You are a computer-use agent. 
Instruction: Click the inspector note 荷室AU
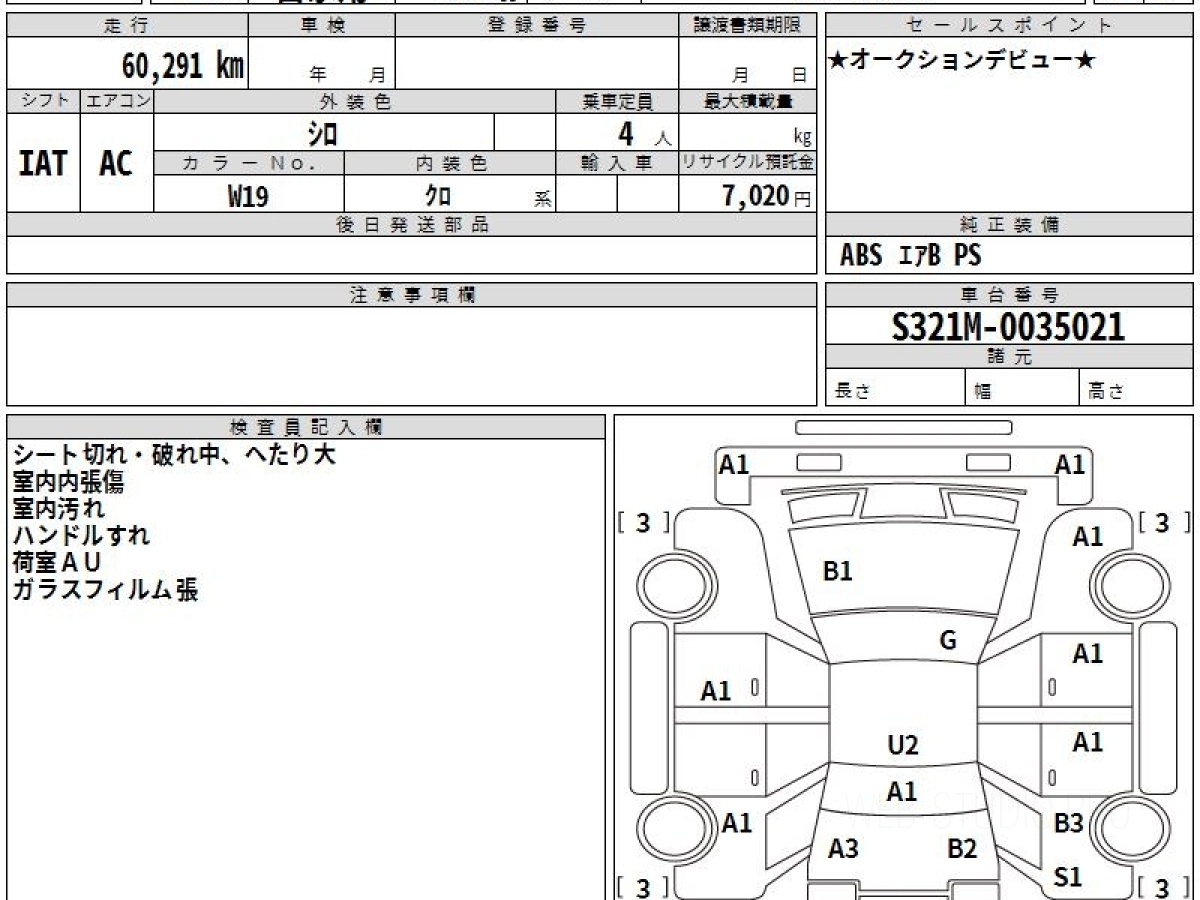(x=57, y=563)
